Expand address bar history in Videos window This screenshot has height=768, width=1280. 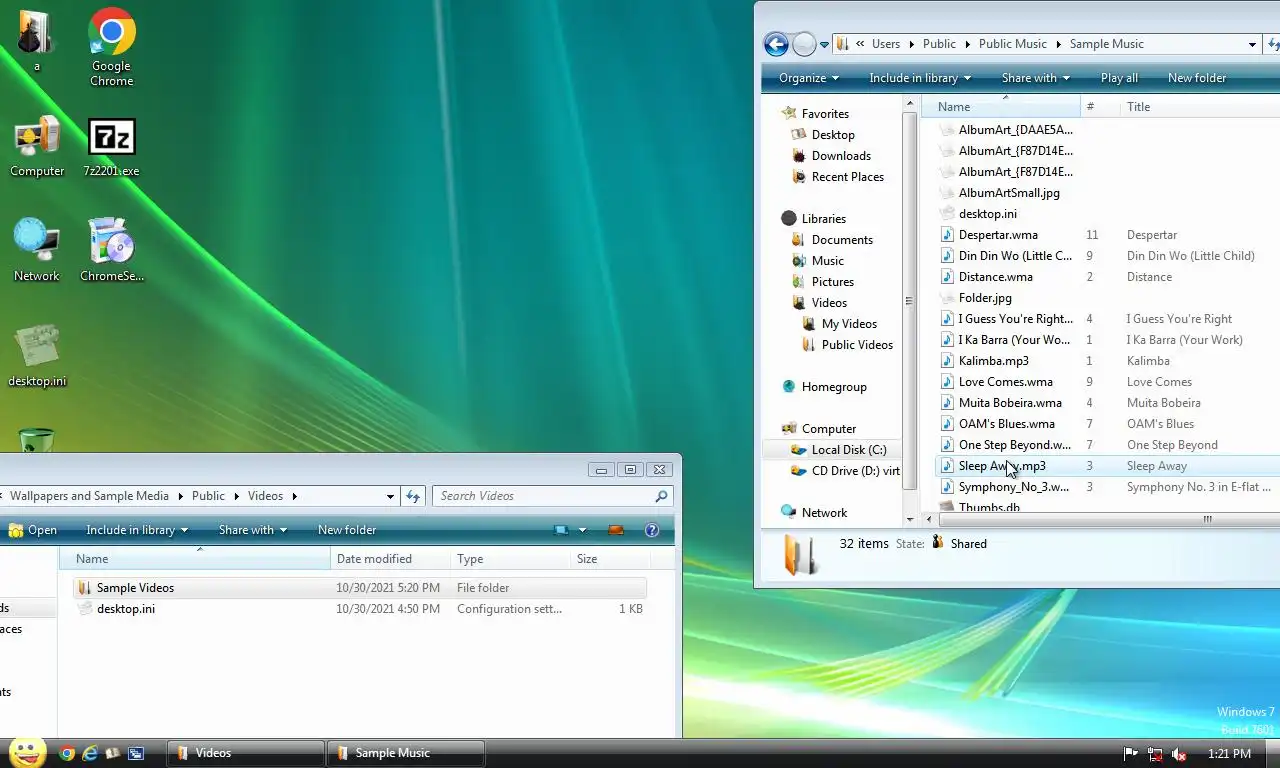pos(390,496)
